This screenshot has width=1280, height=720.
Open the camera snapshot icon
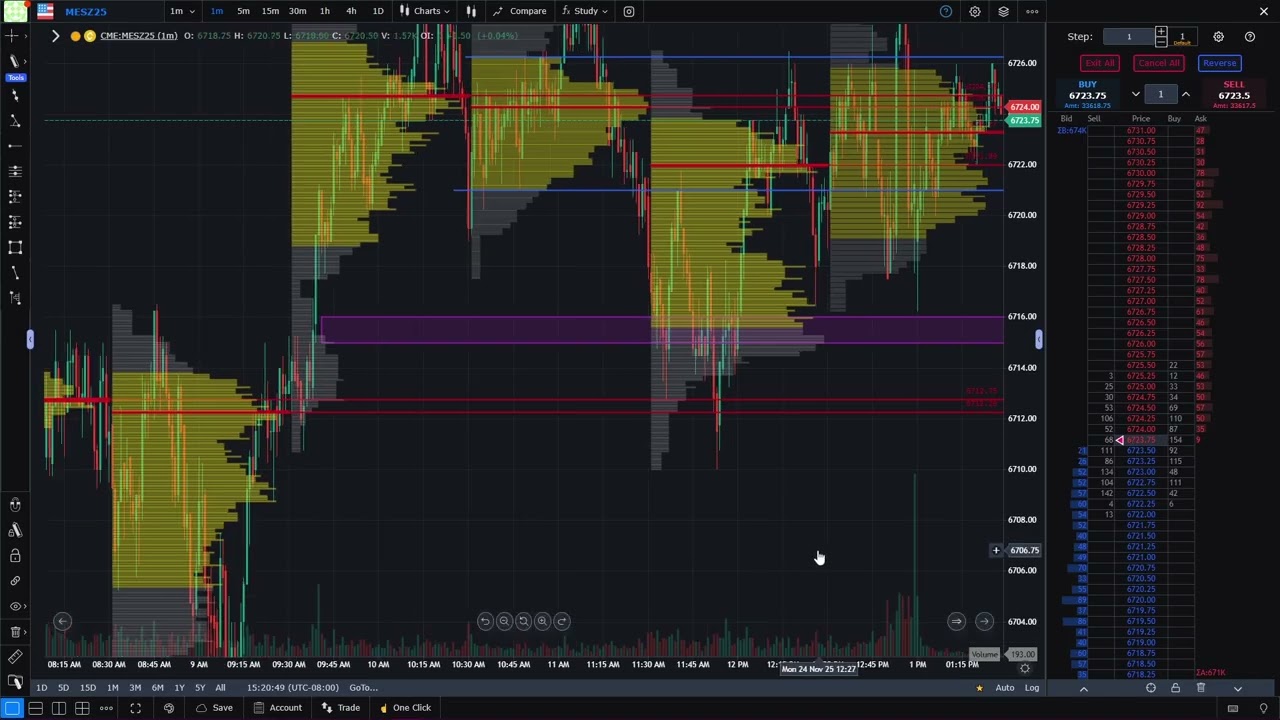pyautogui.click(x=629, y=11)
